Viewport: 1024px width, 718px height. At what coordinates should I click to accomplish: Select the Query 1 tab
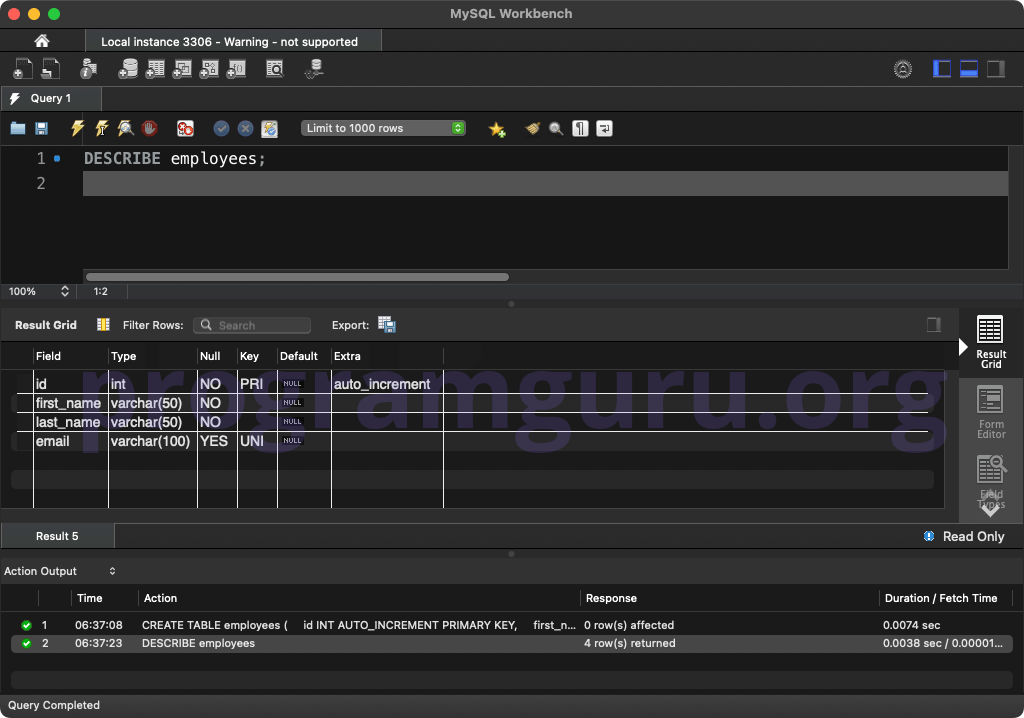coord(51,98)
